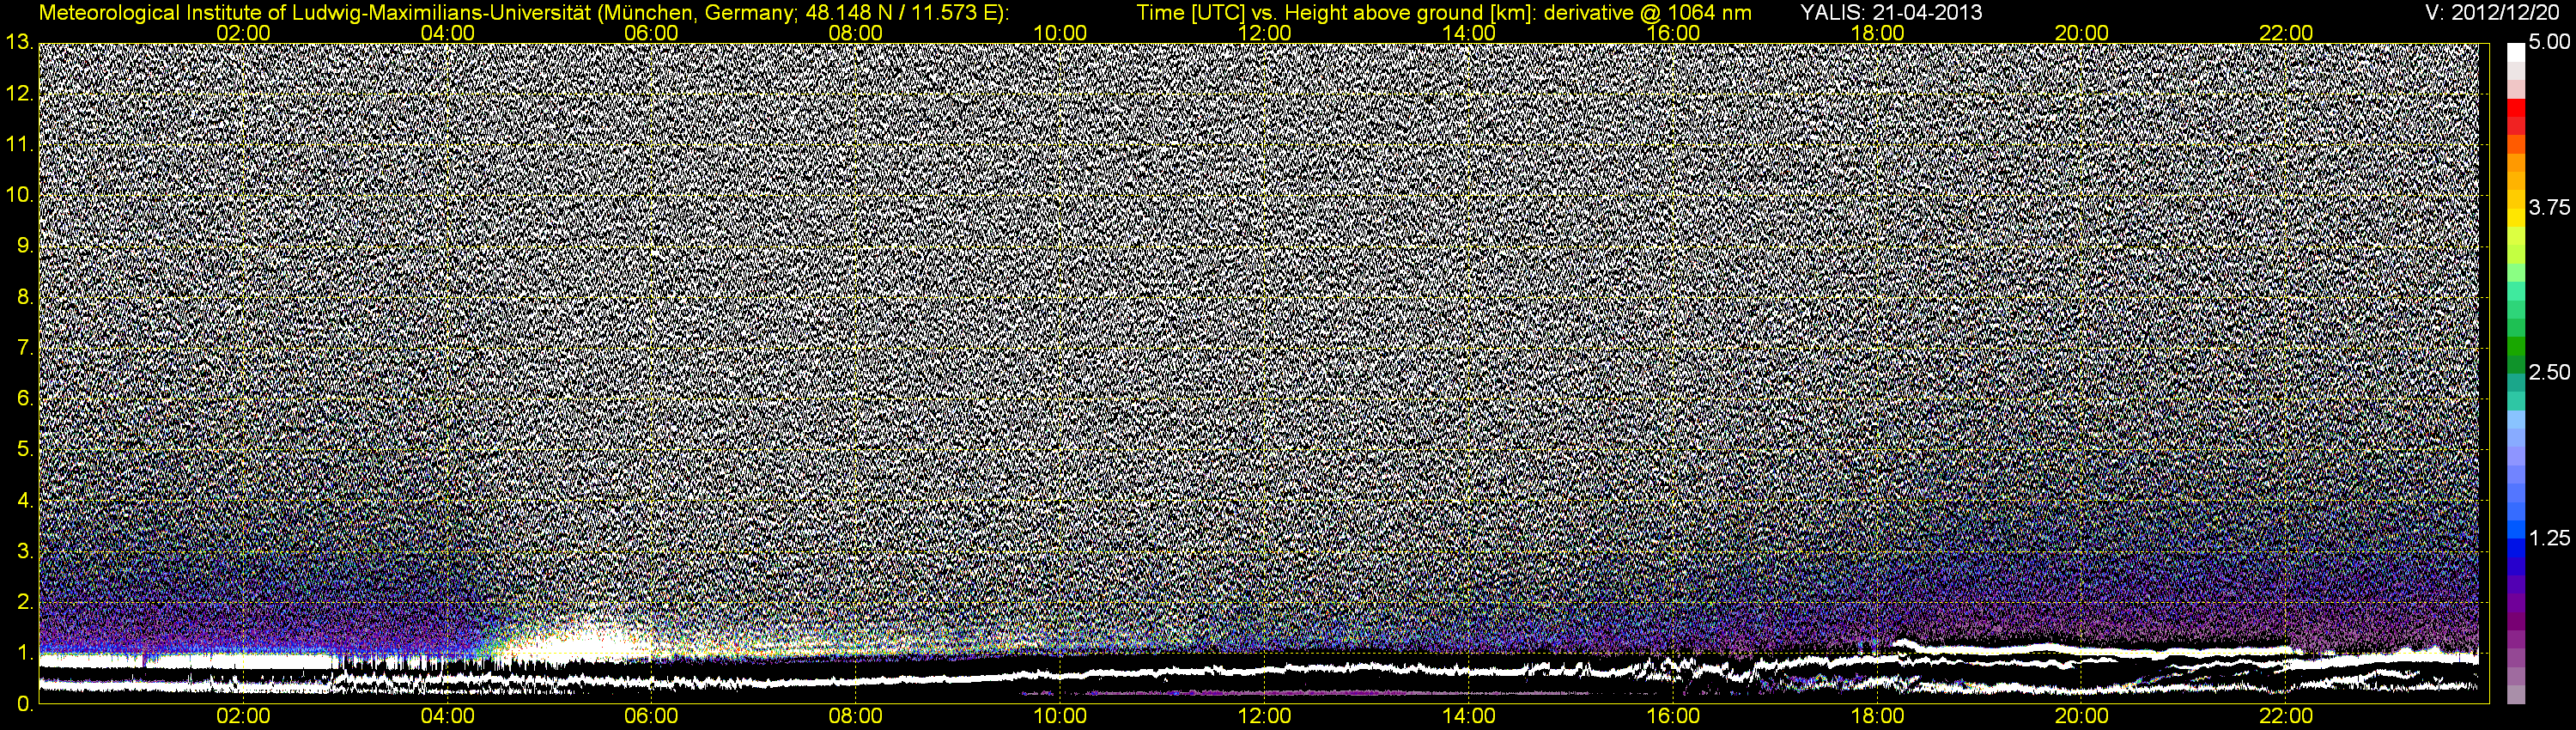Click 14:00 on the top time axis
2576x730 pixels.
tap(1469, 33)
